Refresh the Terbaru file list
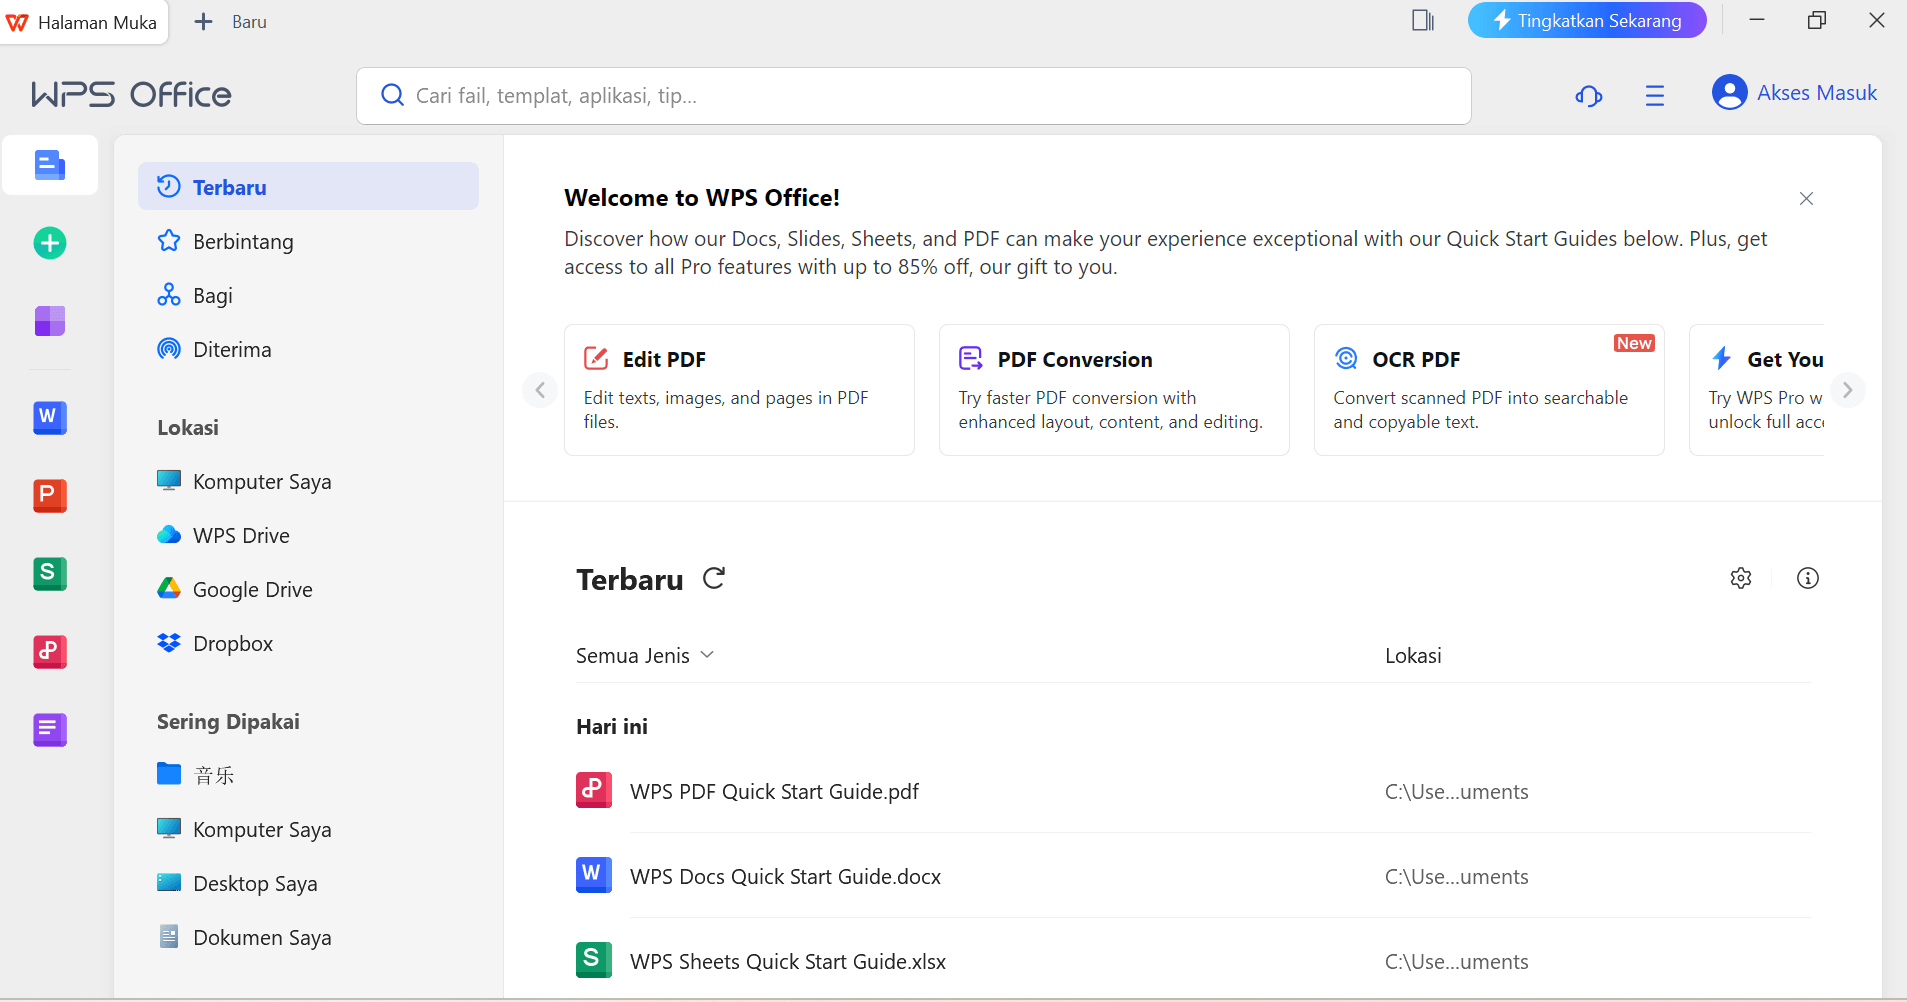 (713, 578)
